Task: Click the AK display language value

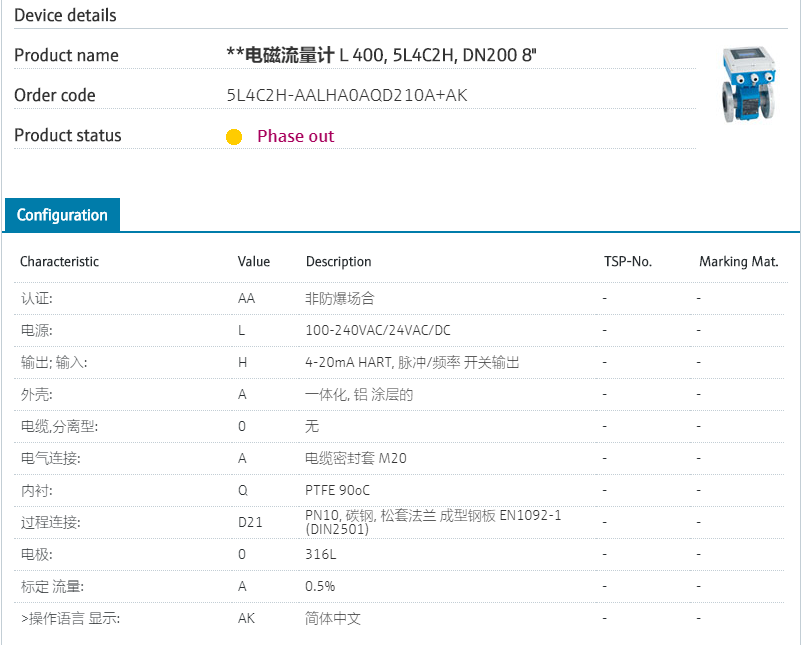Action: (246, 618)
